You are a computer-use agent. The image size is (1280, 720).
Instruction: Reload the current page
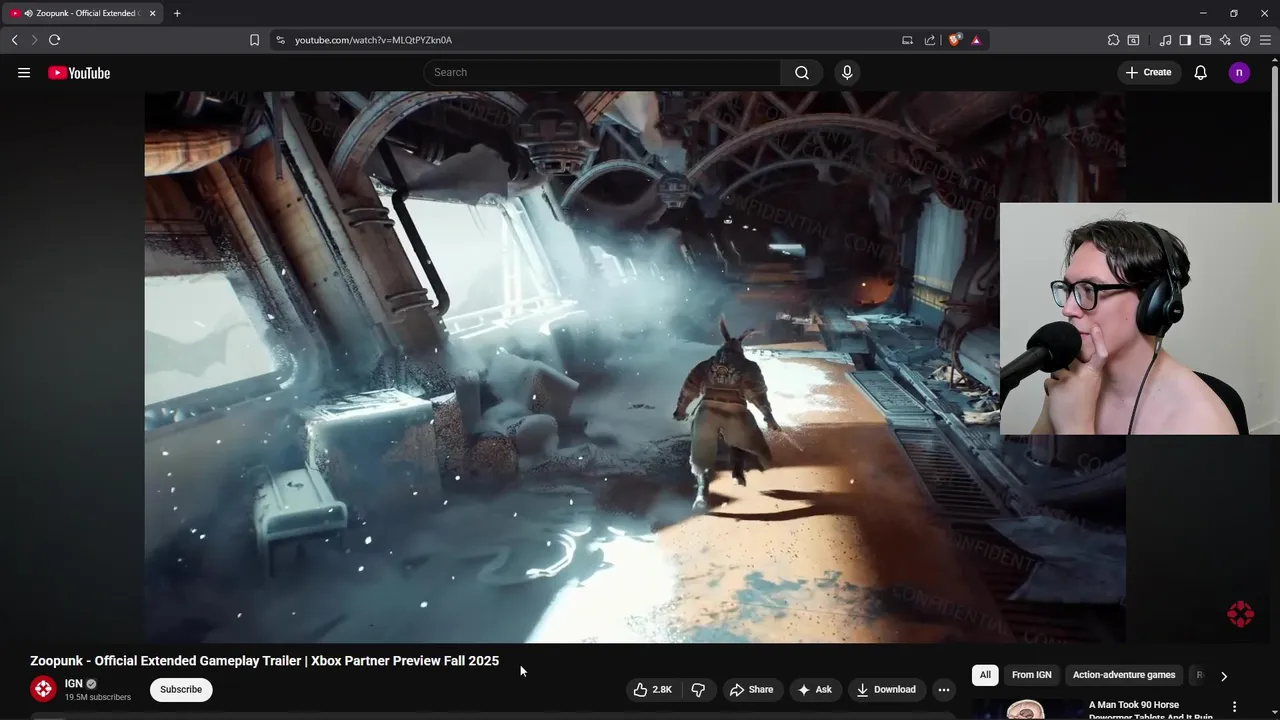tap(54, 40)
